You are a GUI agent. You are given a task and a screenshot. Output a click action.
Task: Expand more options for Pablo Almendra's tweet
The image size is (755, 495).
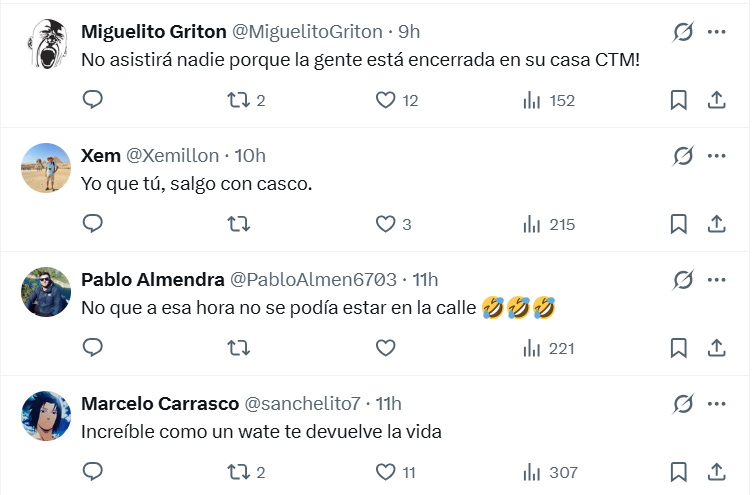[716, 280]
